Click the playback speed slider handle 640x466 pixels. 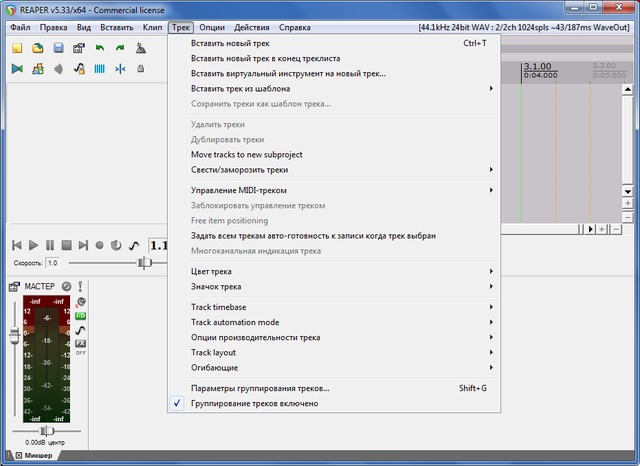[145, 262]
